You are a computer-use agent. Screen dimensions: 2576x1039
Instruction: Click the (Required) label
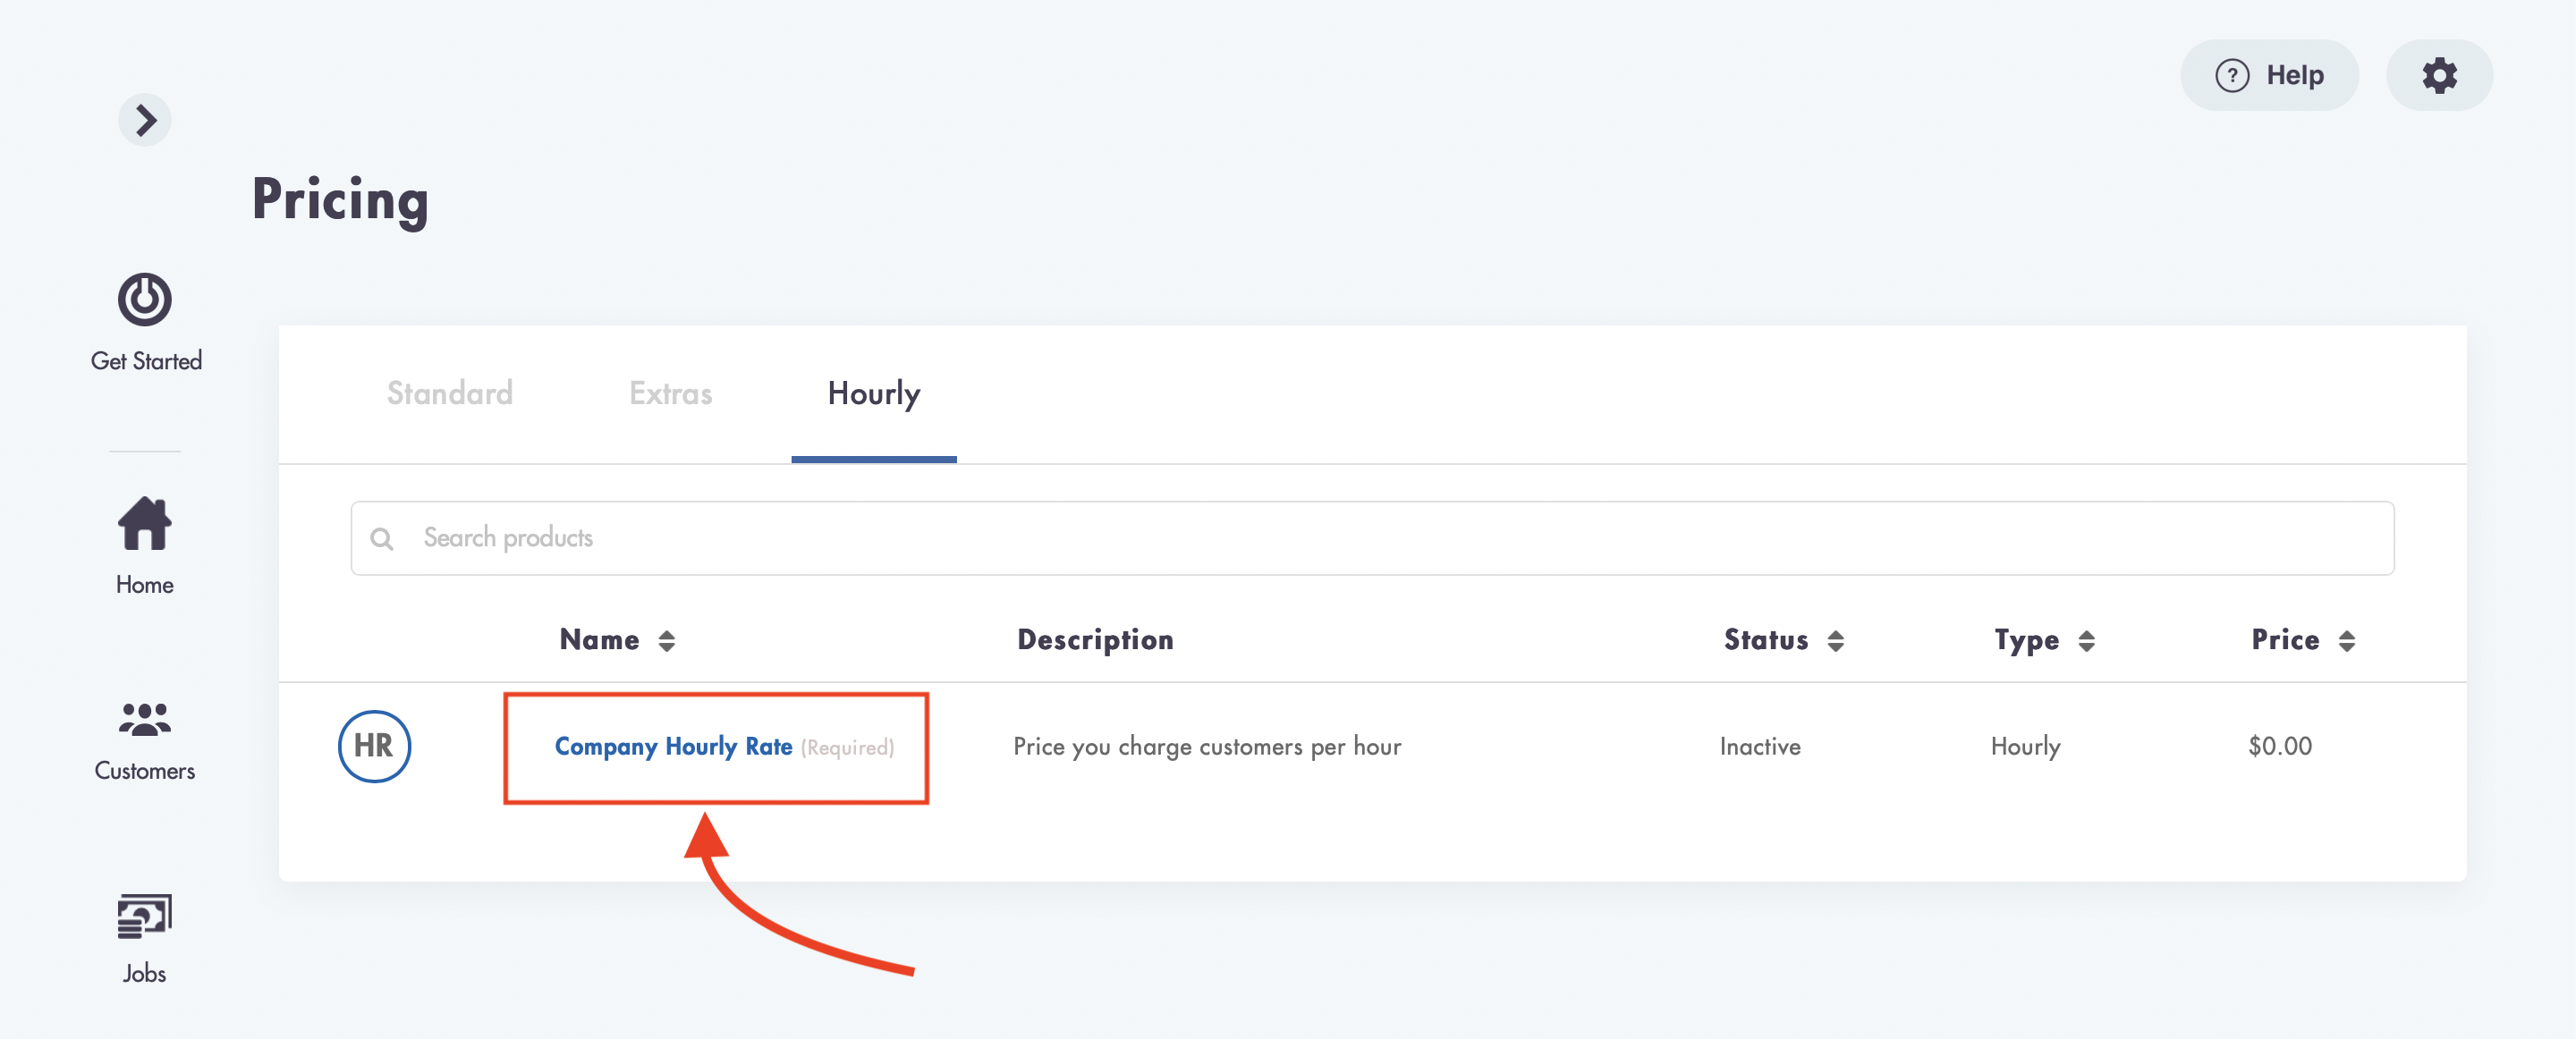click(847, 748)
